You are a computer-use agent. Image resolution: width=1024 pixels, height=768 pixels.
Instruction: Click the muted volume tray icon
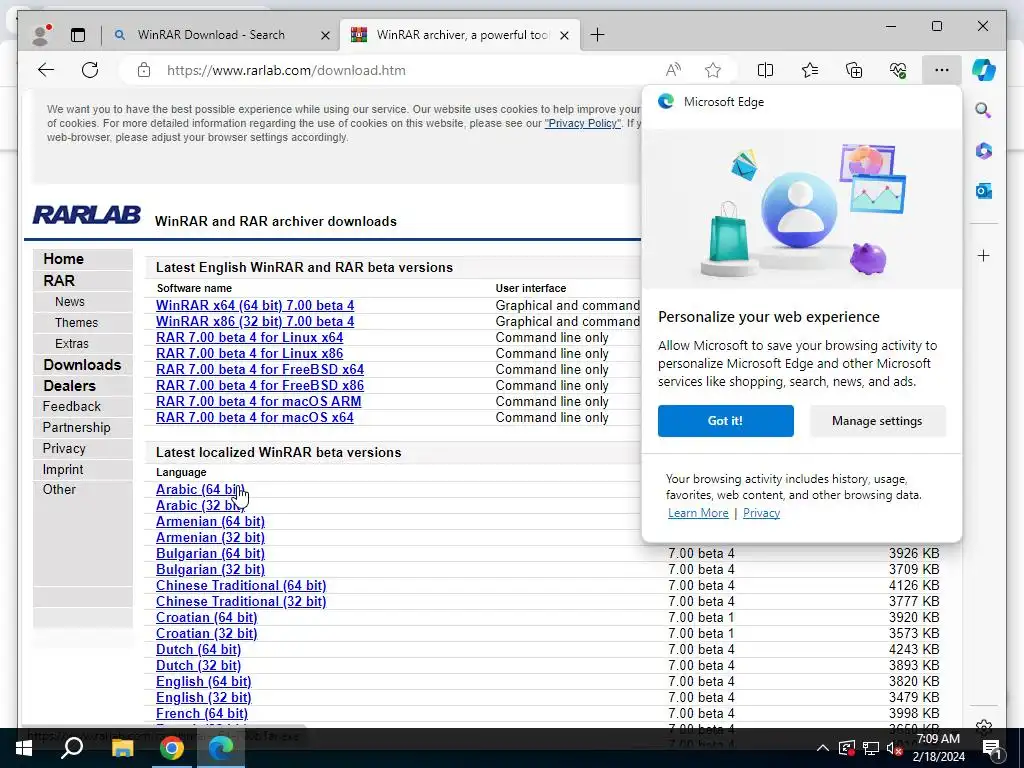pyautogui.click(x=894, y=748)
